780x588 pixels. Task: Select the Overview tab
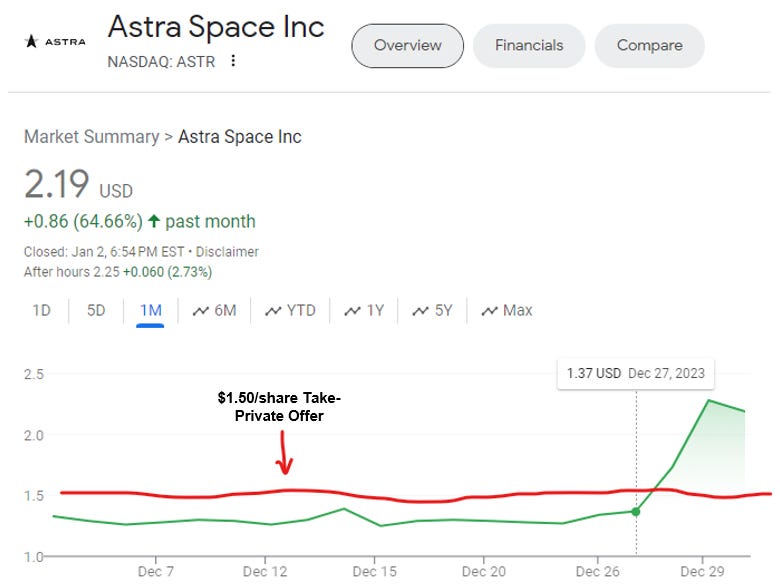[x=407, y=45]
